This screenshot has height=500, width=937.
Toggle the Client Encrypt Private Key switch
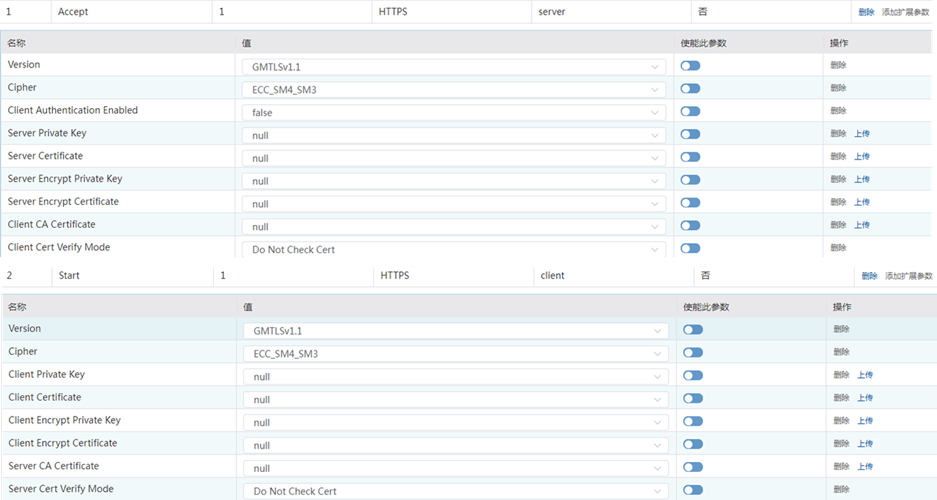coord(693,421)
